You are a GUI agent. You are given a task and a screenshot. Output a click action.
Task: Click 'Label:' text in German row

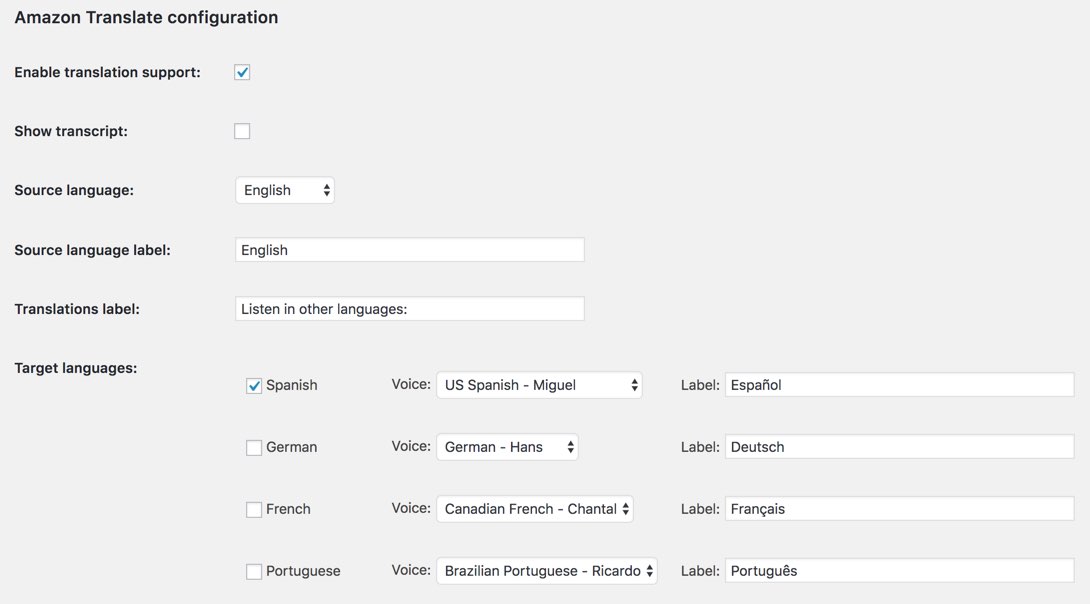click(700, 447)
